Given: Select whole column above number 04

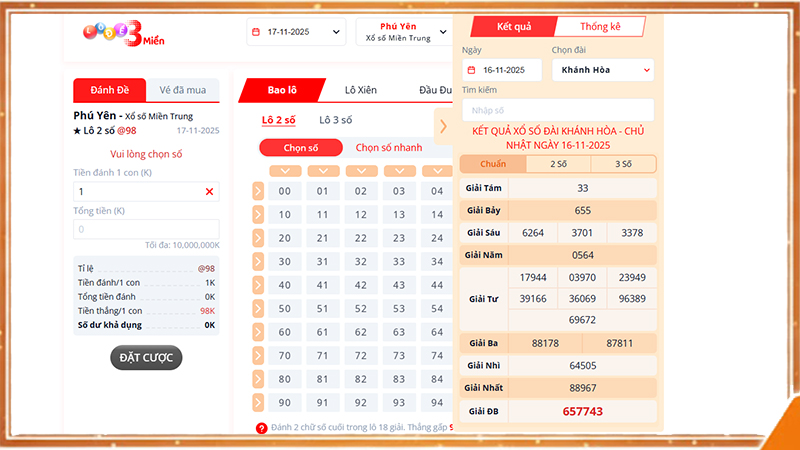Looking at the screenshot, I should point(437,171).
